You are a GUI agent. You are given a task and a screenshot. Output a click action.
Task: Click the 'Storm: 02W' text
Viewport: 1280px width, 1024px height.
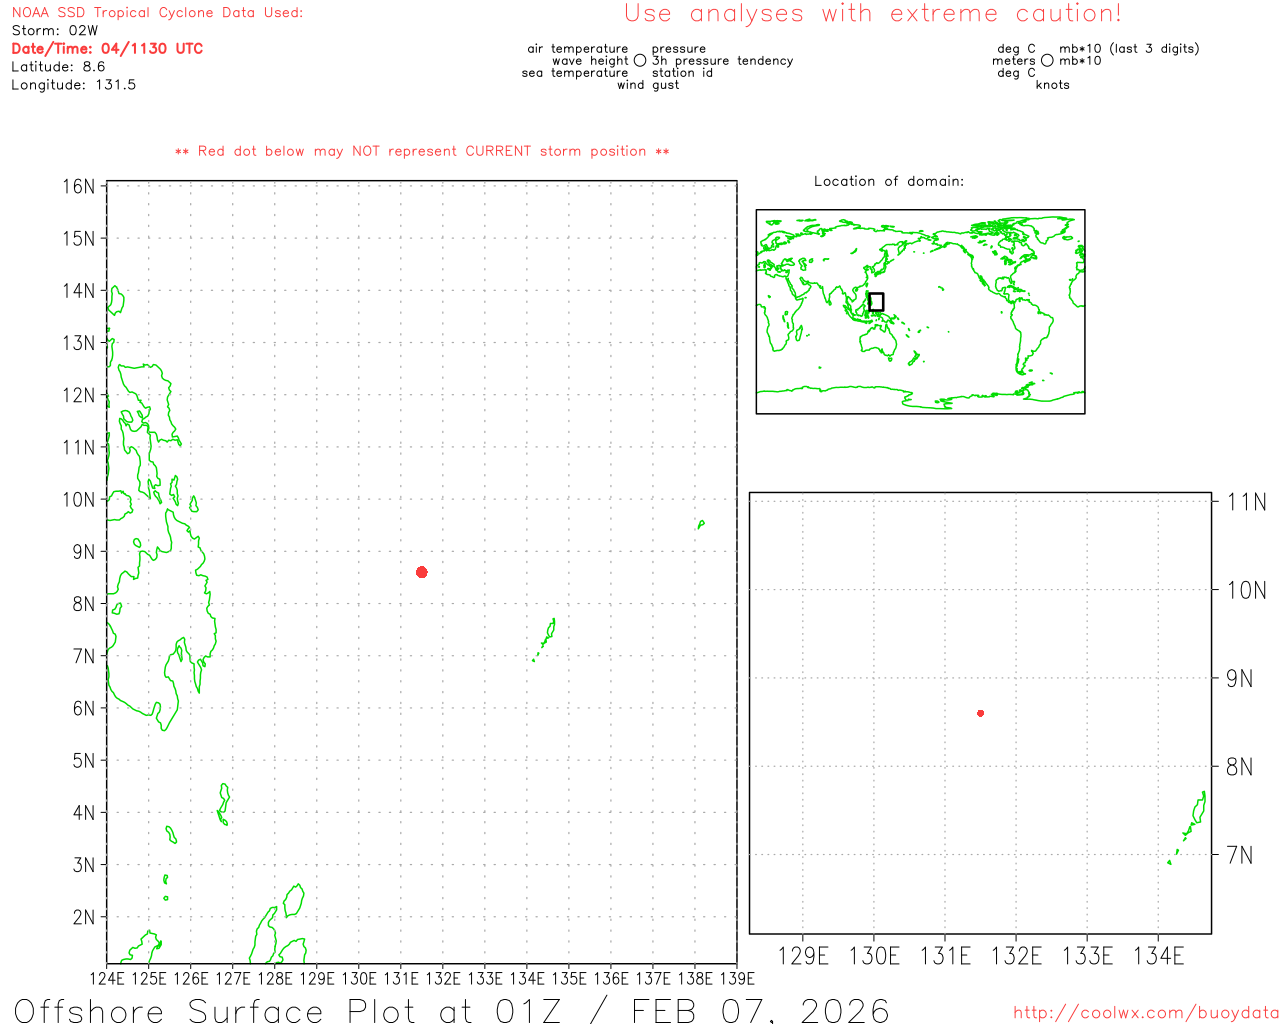[55, 31]
